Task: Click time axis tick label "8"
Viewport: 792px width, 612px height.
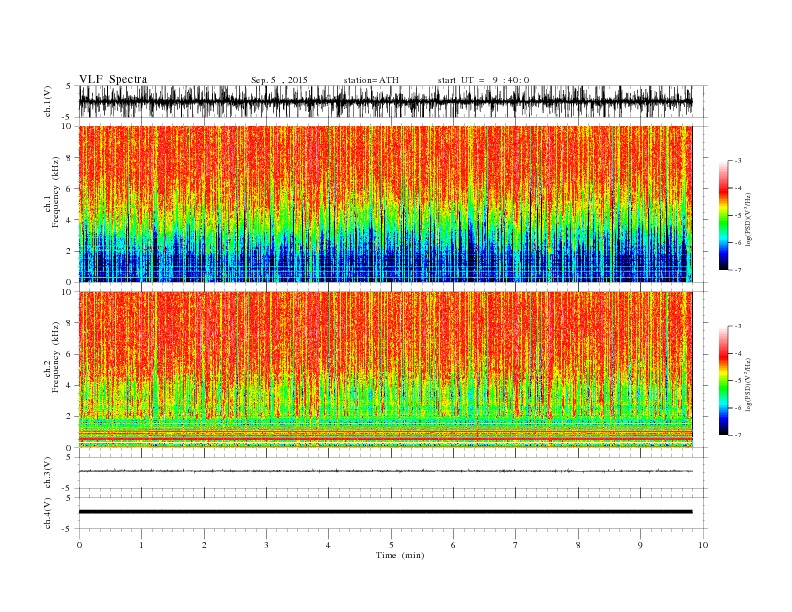Action: [x=578, y=545]
